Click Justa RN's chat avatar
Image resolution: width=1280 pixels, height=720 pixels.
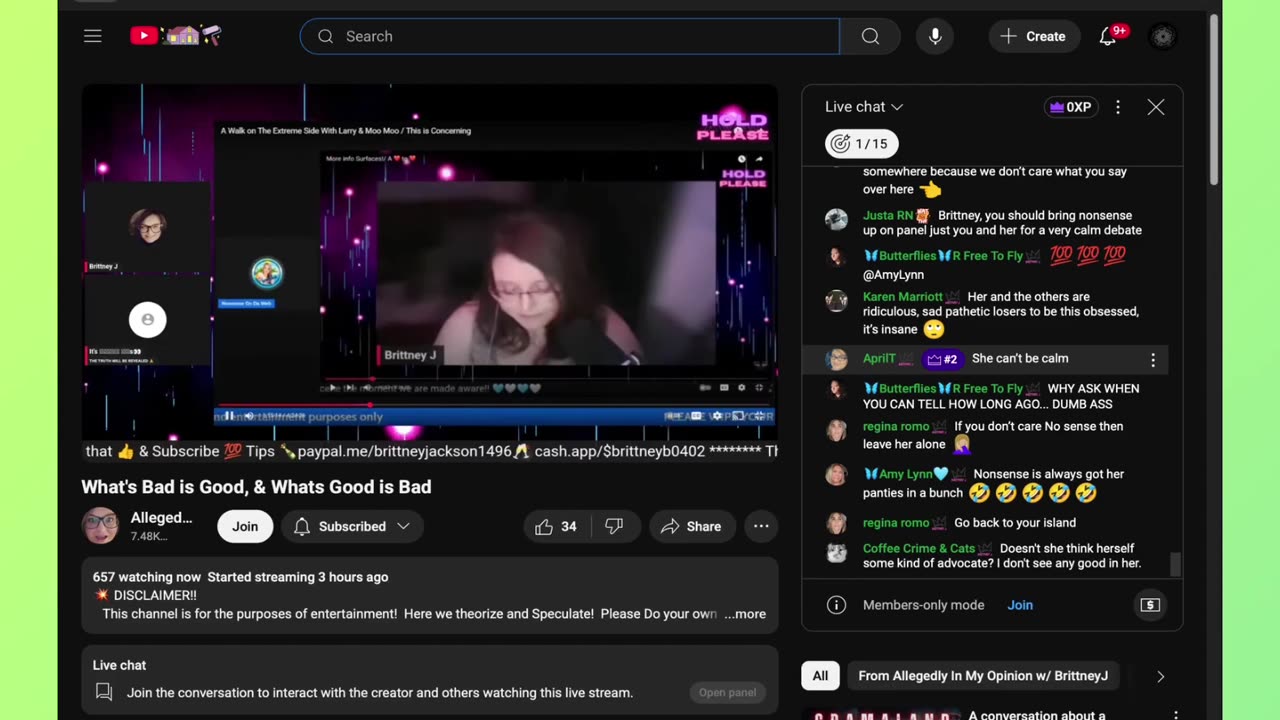pos(836,219)
